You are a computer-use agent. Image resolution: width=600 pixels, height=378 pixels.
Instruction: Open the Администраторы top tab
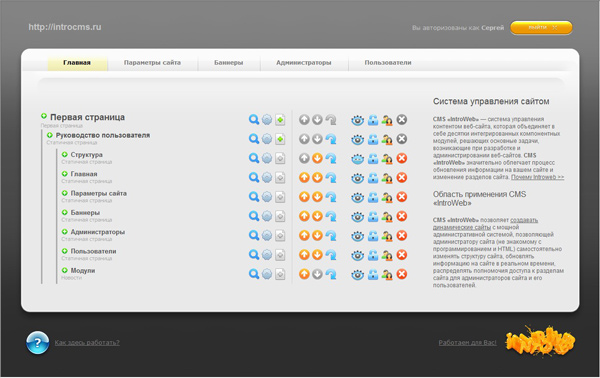304,63
